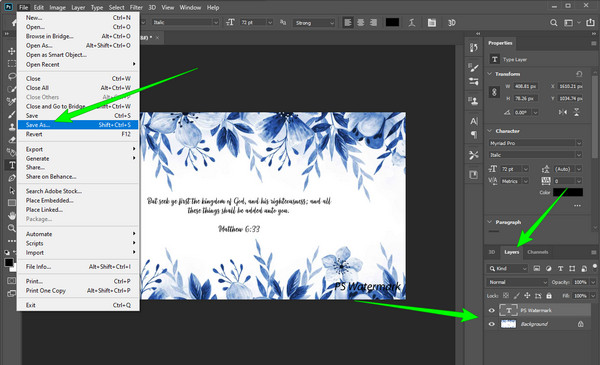600x365 pixels.
Task: Select the Hand tool
Action: (11, 215)
